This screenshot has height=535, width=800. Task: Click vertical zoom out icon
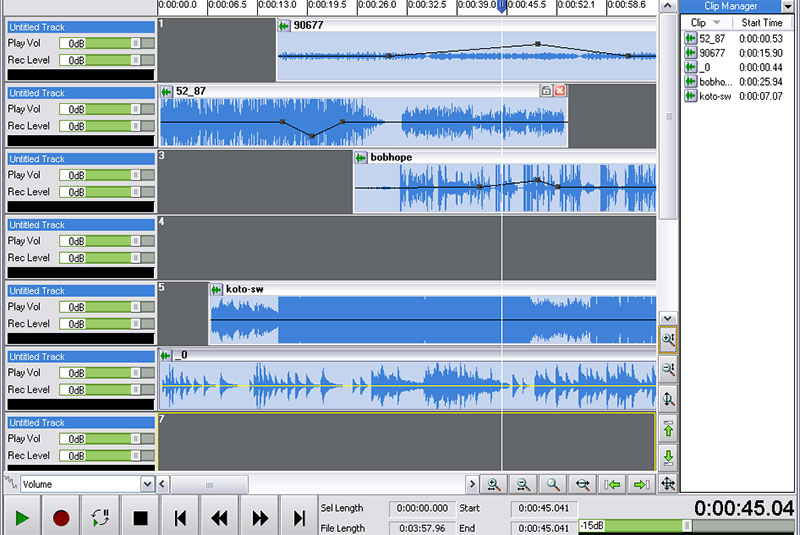(668, 369)
